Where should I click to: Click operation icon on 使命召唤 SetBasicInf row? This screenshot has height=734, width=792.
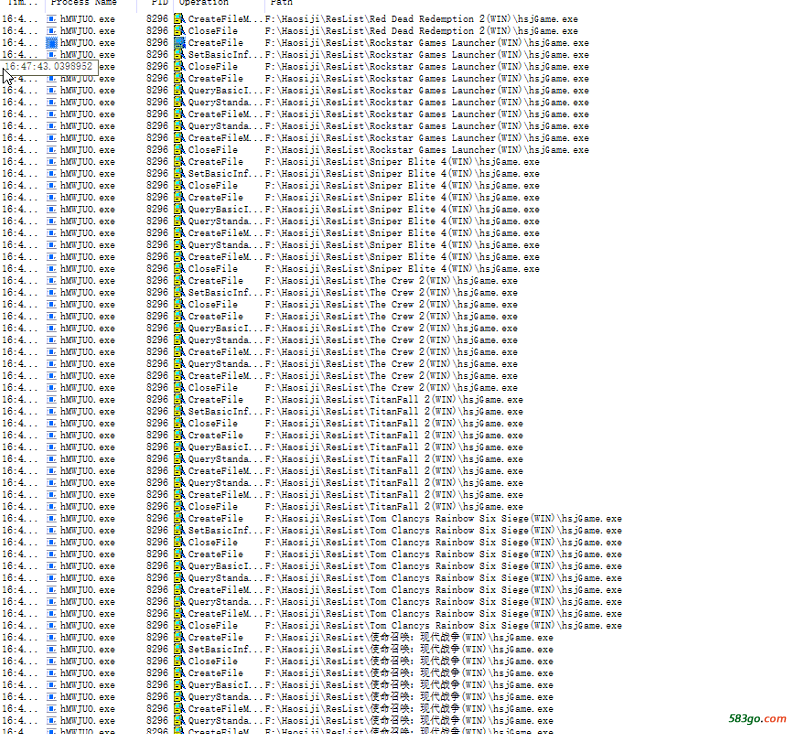179,649
